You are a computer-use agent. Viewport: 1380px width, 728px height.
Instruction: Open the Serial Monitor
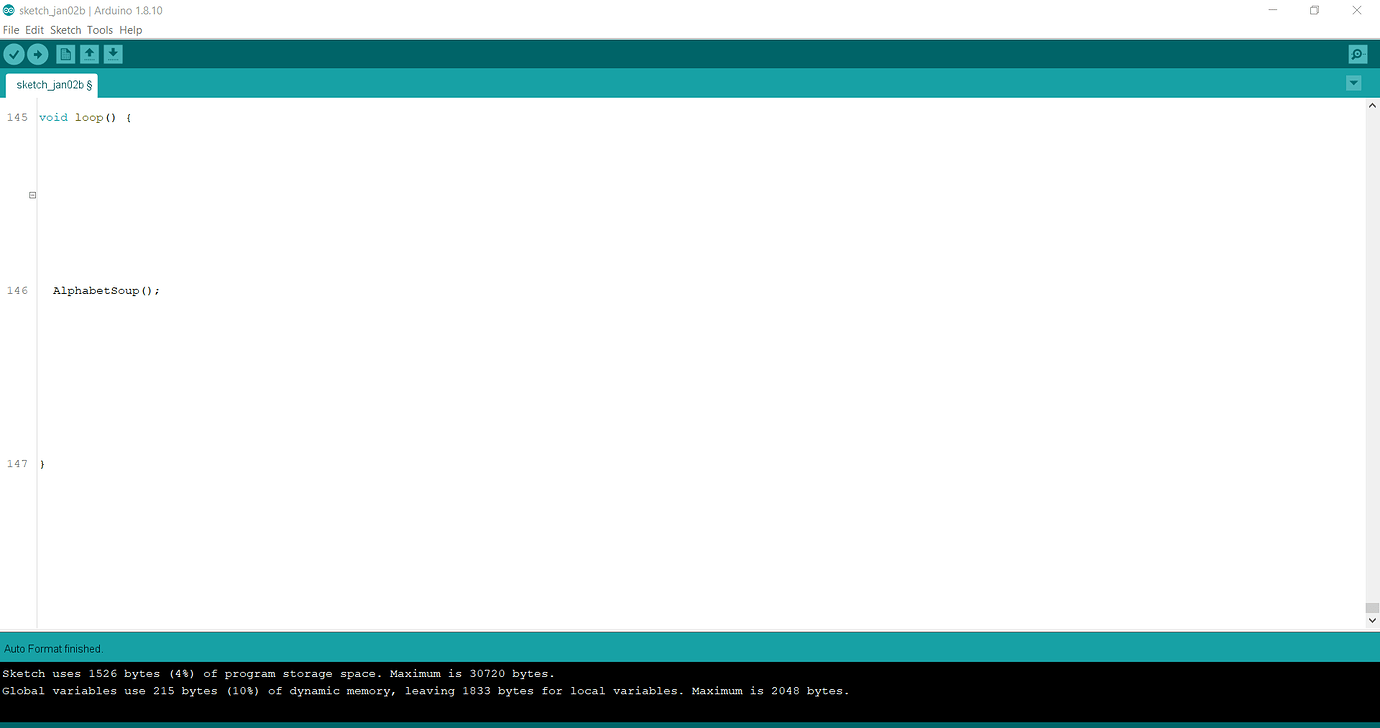coord(1357,54)
